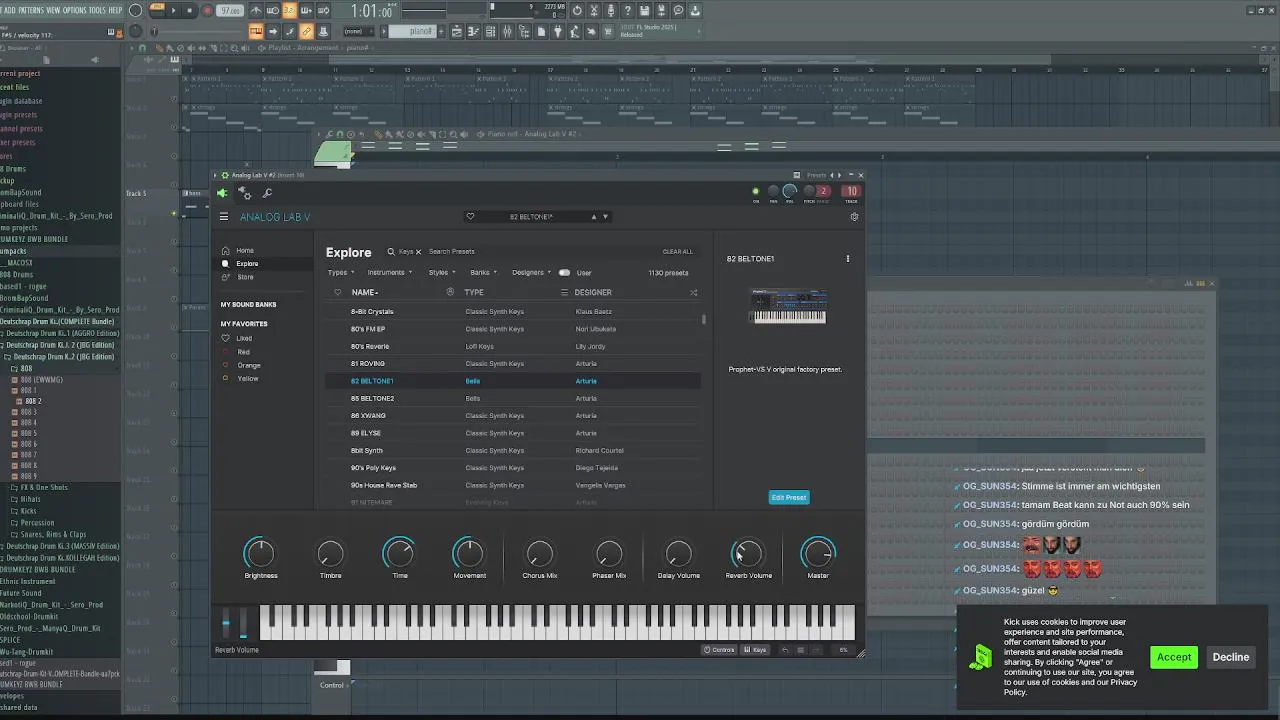
Task: Select the 80's Reverie preset row
Action: click(x=513, y=346)
